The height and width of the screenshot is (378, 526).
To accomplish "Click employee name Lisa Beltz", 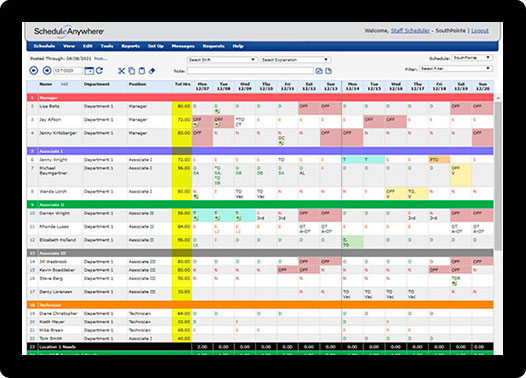I will (49, 106).
